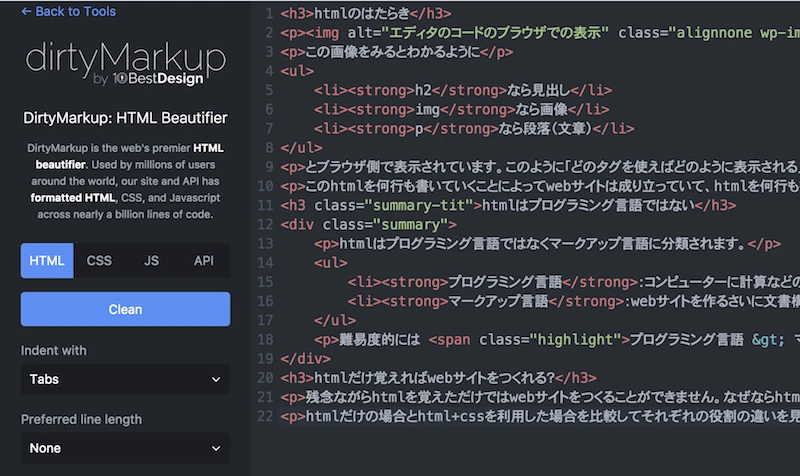
Task: Click line number 12 in editor gutter
Action: (x=265, y=224)
